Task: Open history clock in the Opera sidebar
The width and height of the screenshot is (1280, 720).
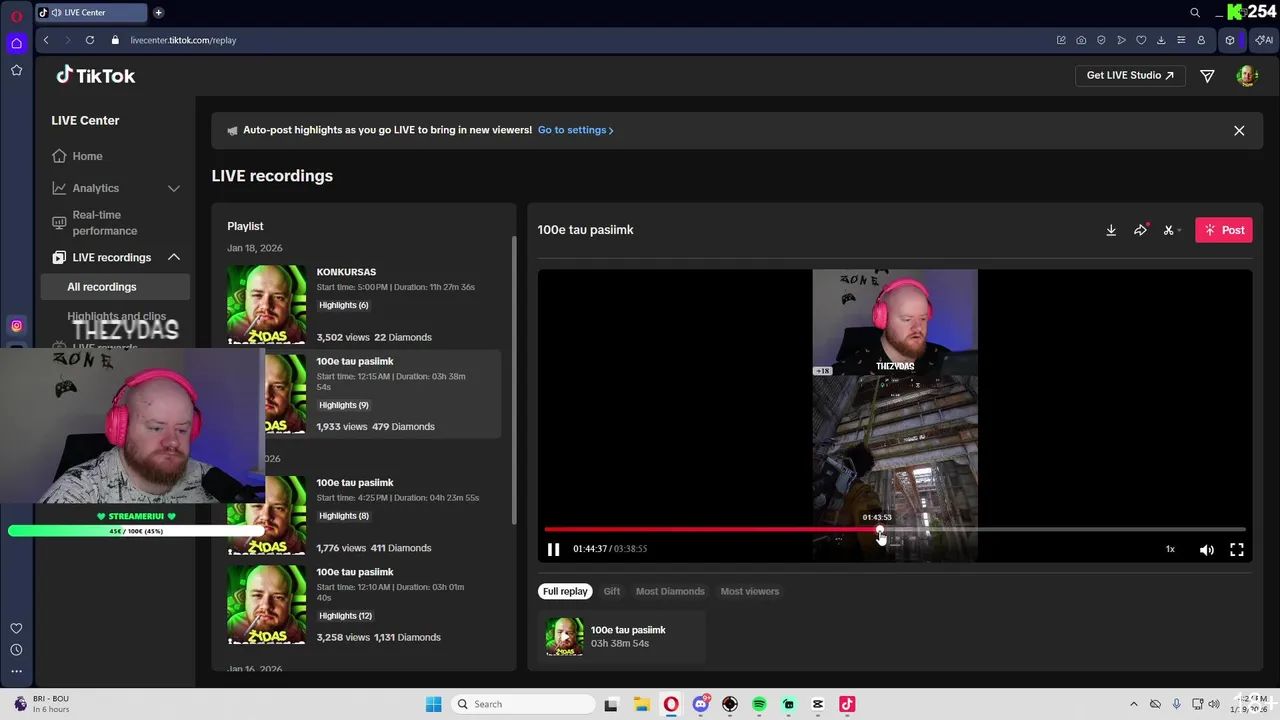Action: (x=16, y=650)
